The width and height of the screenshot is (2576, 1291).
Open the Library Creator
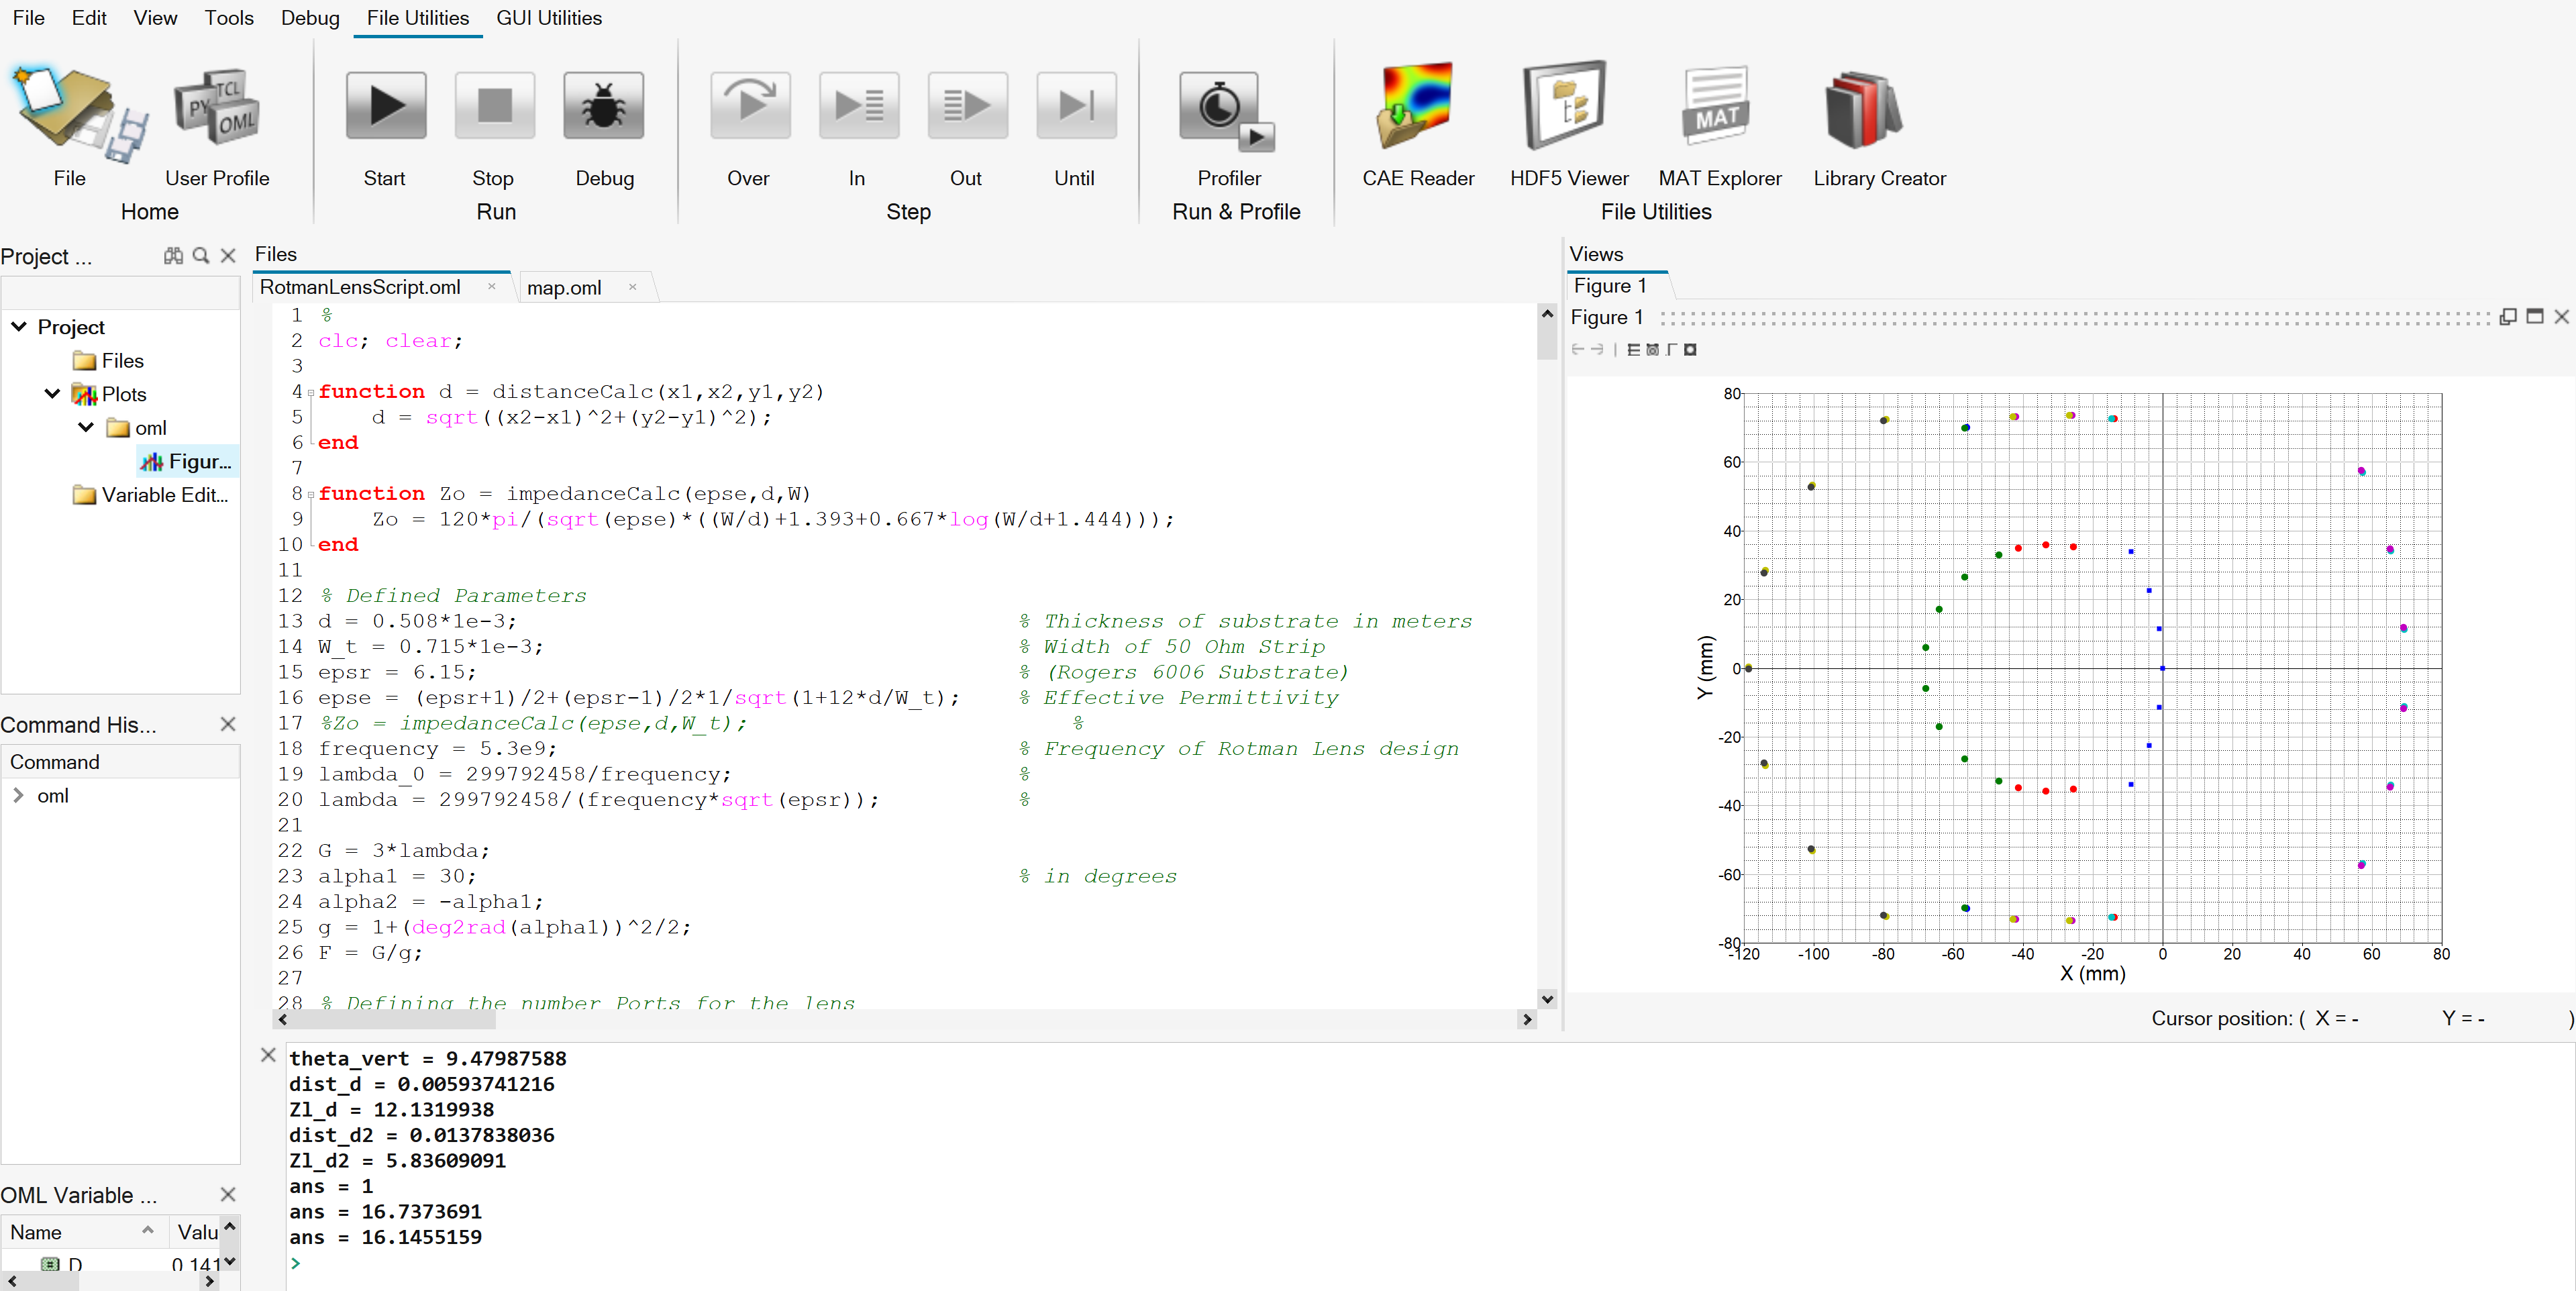tap(1861, 107)
